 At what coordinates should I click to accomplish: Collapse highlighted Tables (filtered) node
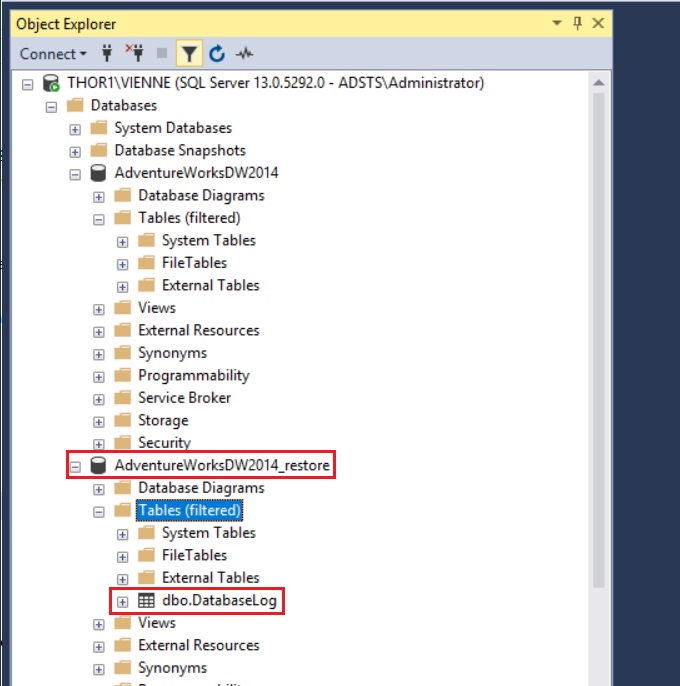coord(98,512)
